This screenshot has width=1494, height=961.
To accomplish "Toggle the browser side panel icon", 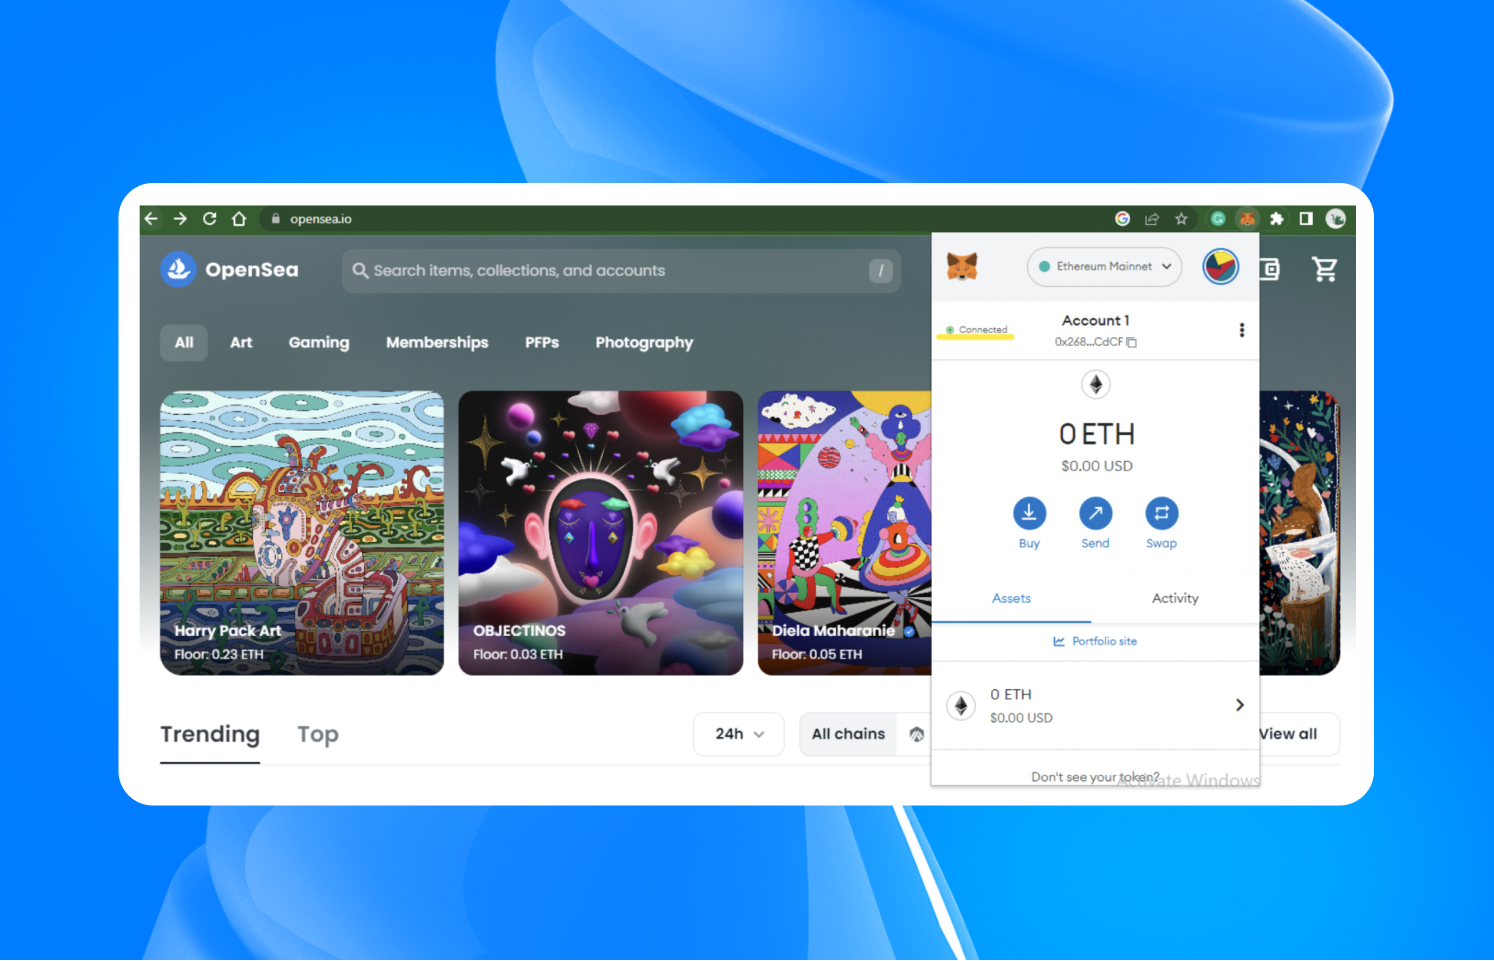I will [x=1306, y=219].
